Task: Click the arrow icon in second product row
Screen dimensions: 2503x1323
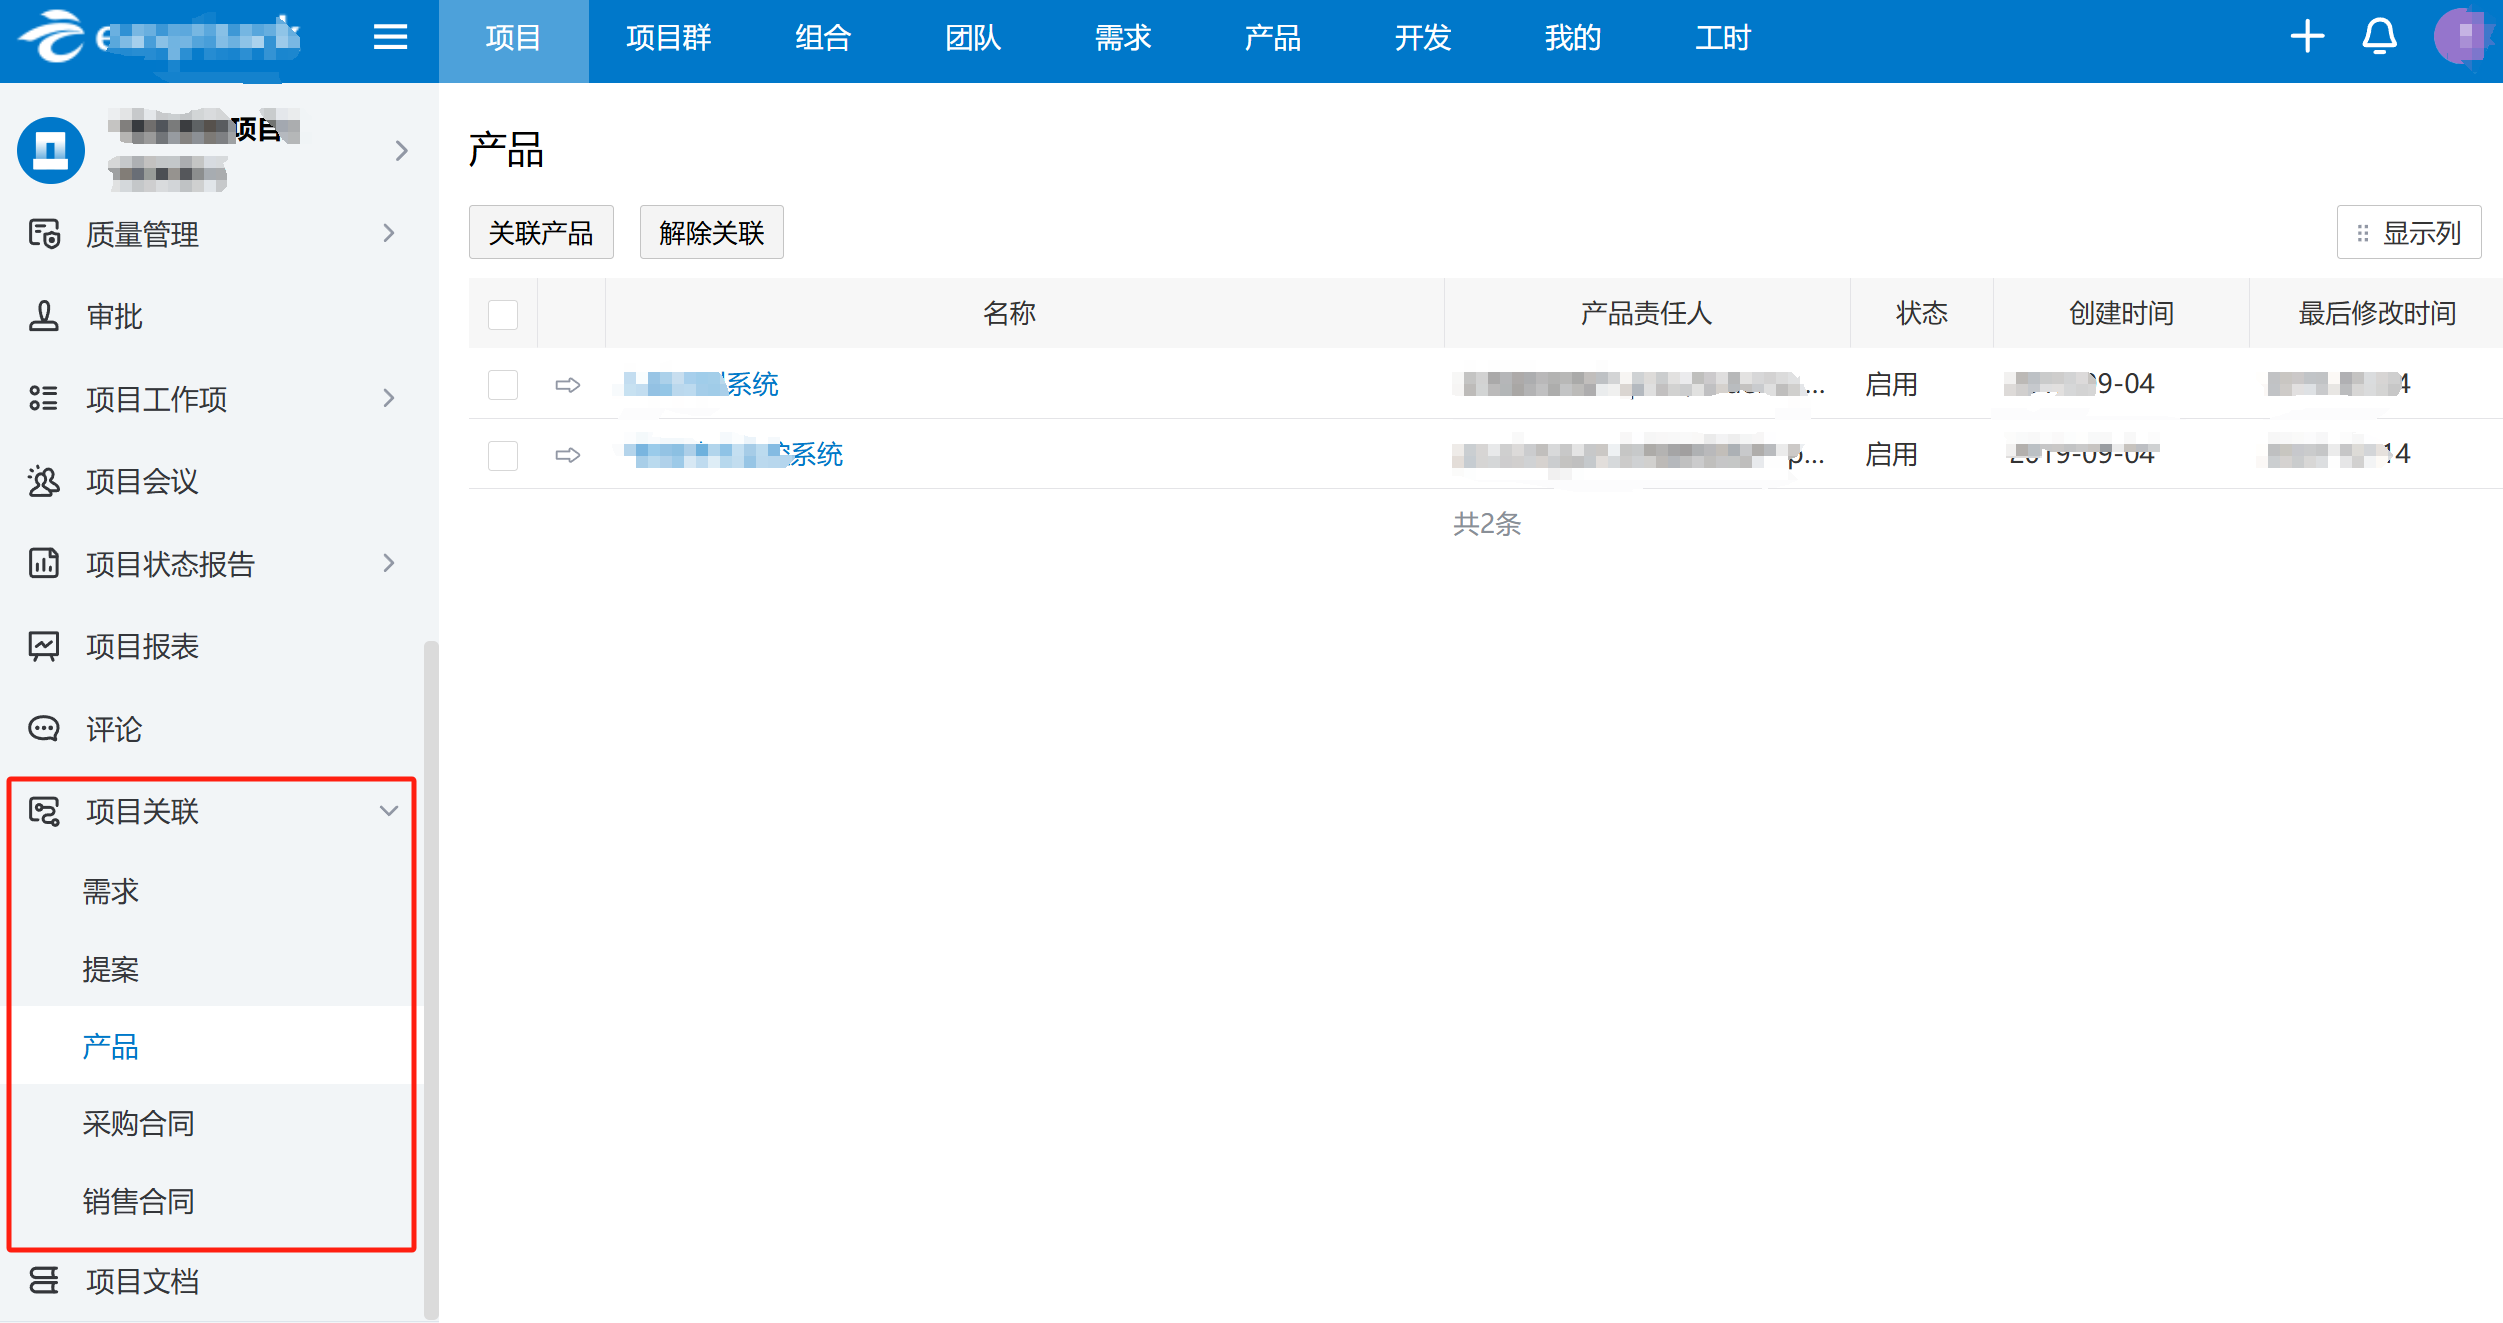Action: 568,455
